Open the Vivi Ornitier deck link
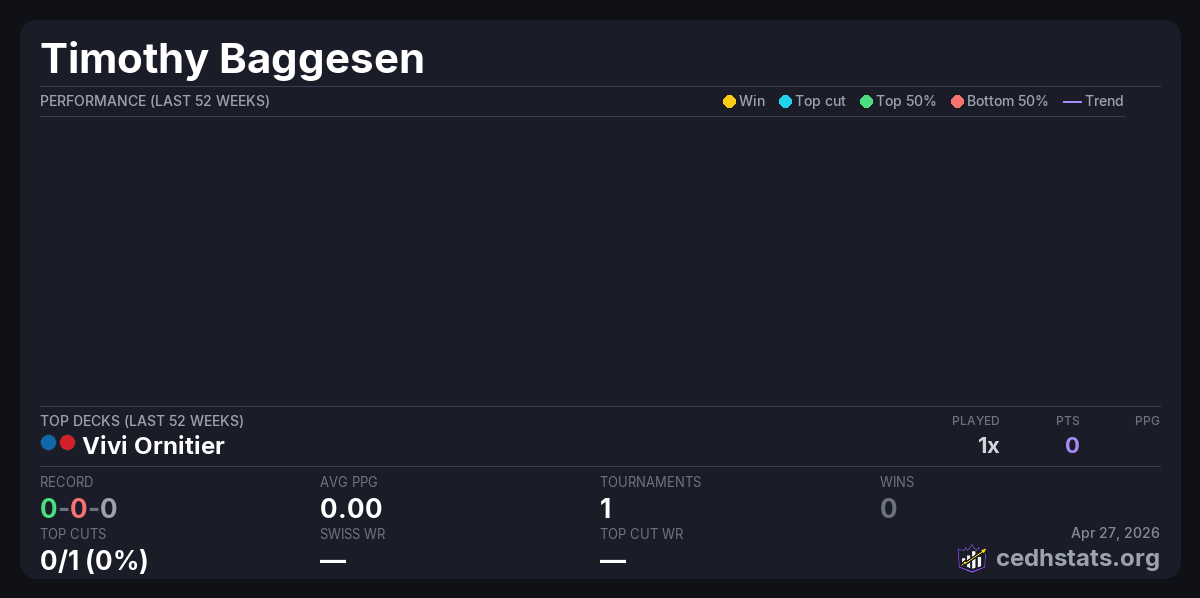Screen dimensions: 1200x598 tap(153, 445)
